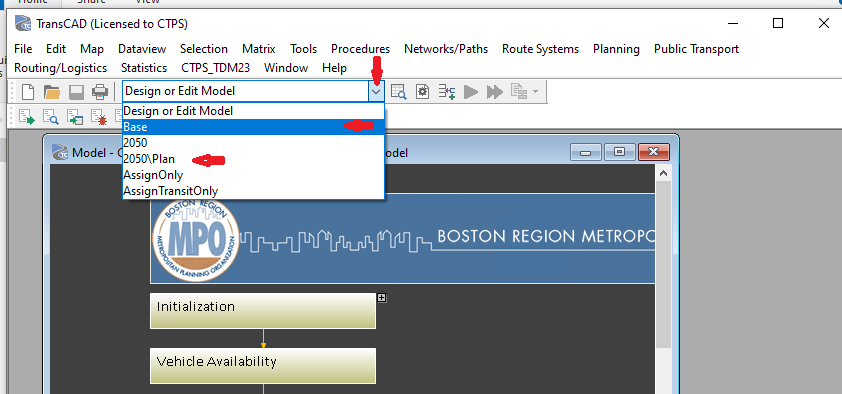This screenshot has height=394, width=842.
Task: Open the Statistics menu
Action: (144, 68)
